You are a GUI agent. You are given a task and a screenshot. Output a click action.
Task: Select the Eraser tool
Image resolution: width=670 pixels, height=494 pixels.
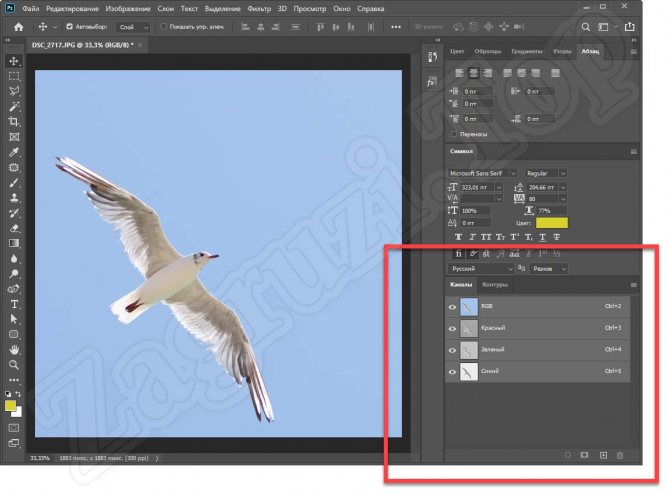14,228
